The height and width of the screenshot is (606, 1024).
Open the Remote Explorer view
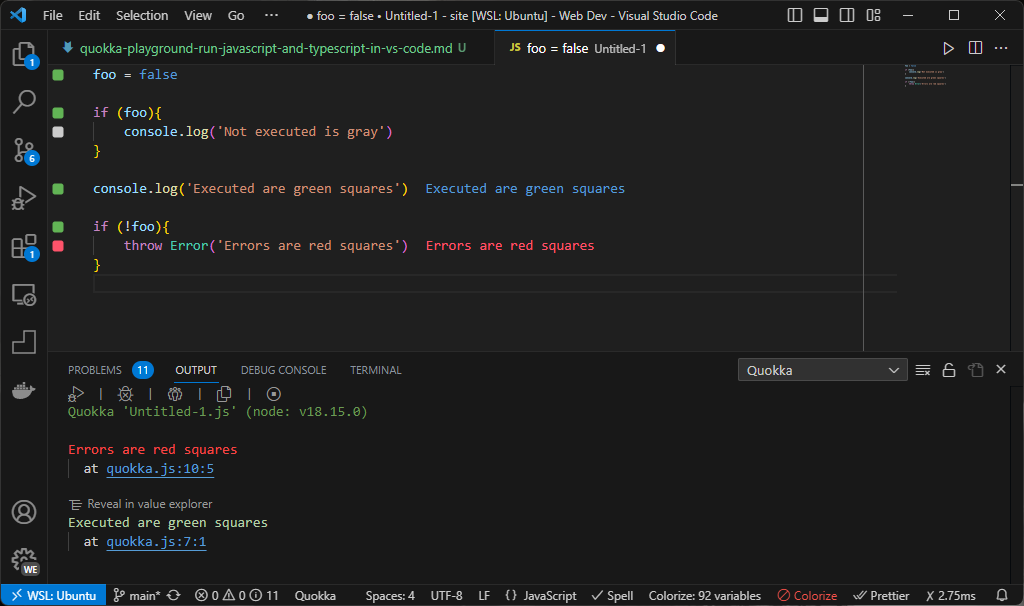[24, 295]
